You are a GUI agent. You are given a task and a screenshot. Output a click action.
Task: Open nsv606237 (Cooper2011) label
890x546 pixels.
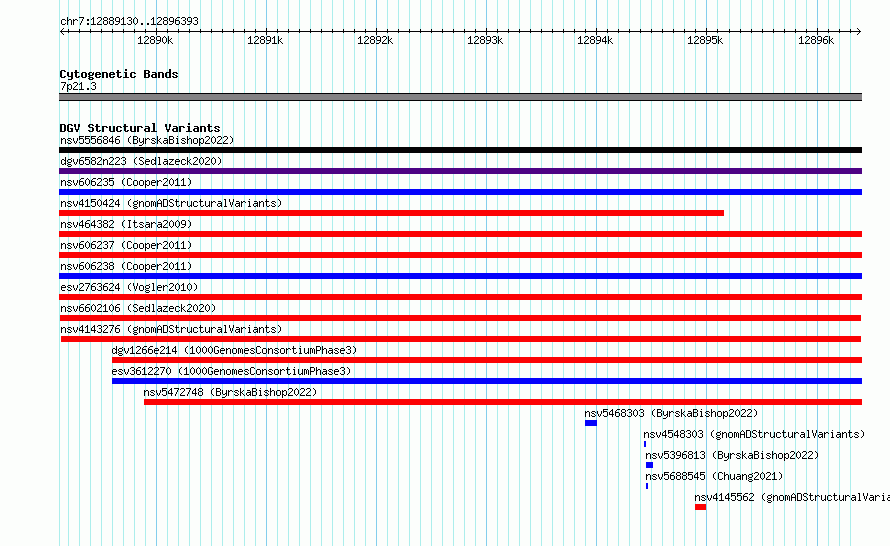tap(126, 245)
